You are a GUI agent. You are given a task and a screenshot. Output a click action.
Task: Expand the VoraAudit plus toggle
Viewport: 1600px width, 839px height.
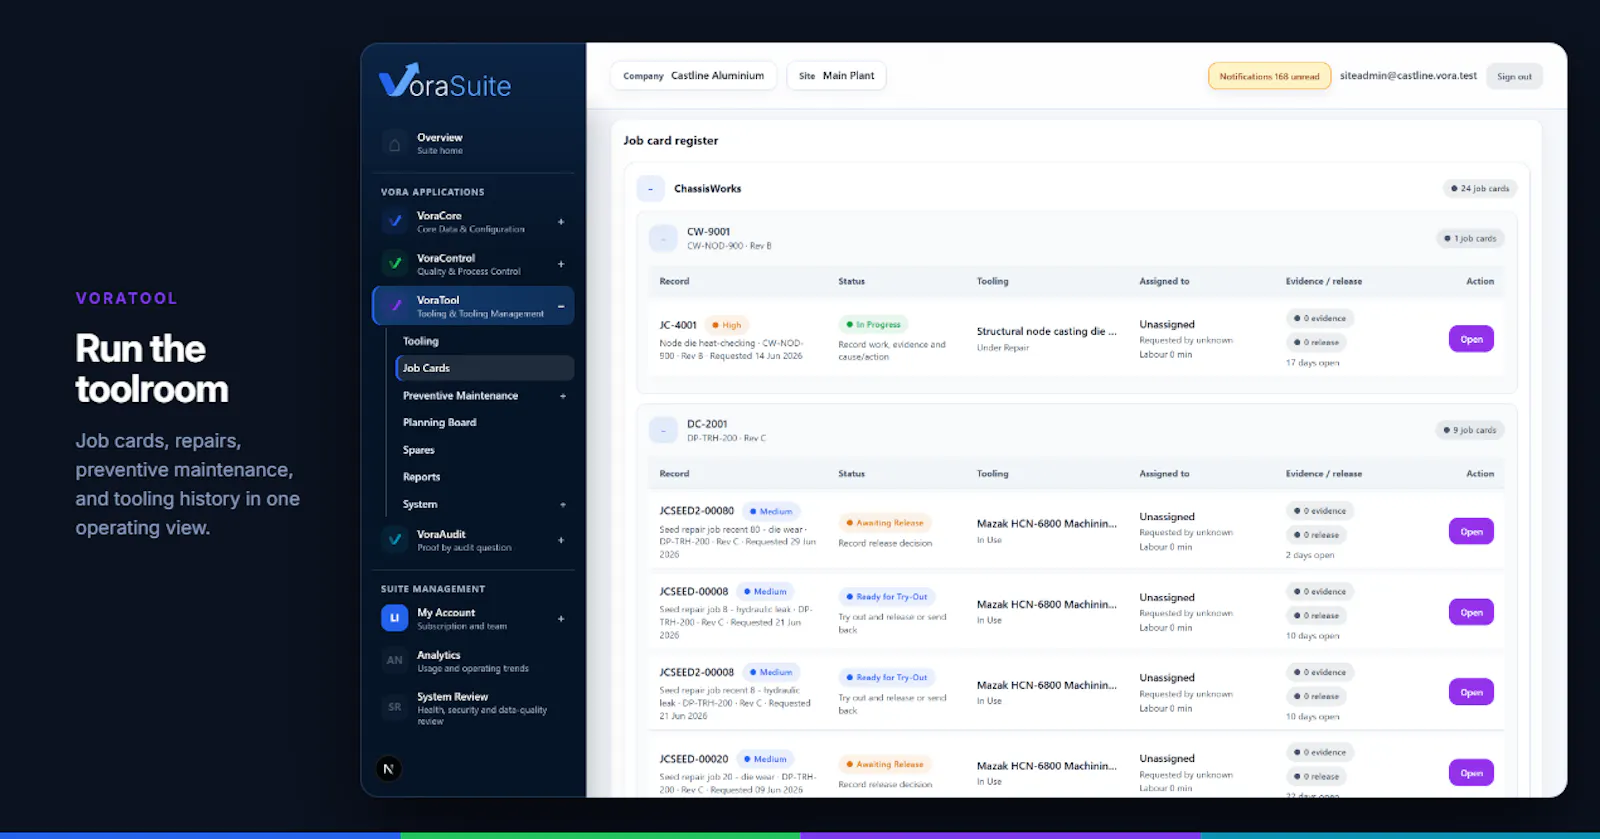click(x=561, y=540)
